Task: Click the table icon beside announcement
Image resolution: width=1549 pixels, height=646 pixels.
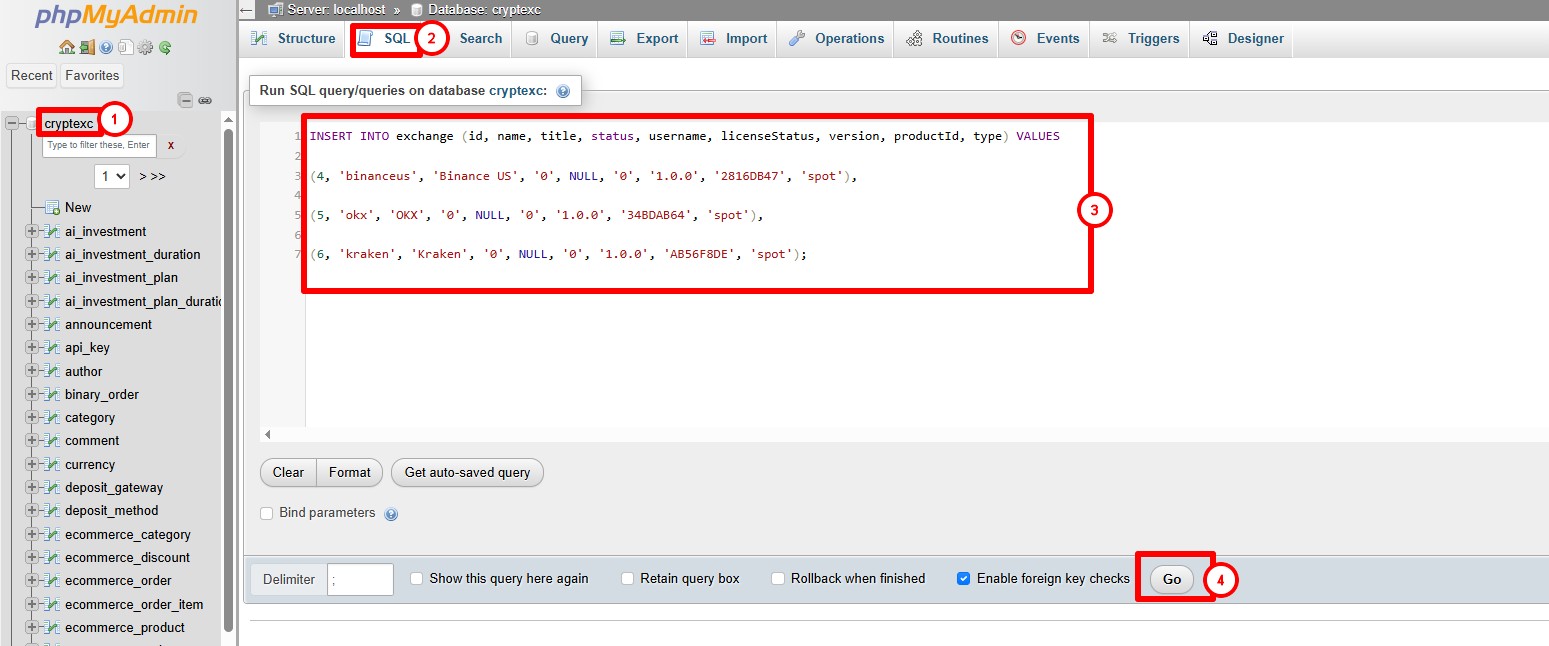Action: (52, 324)
